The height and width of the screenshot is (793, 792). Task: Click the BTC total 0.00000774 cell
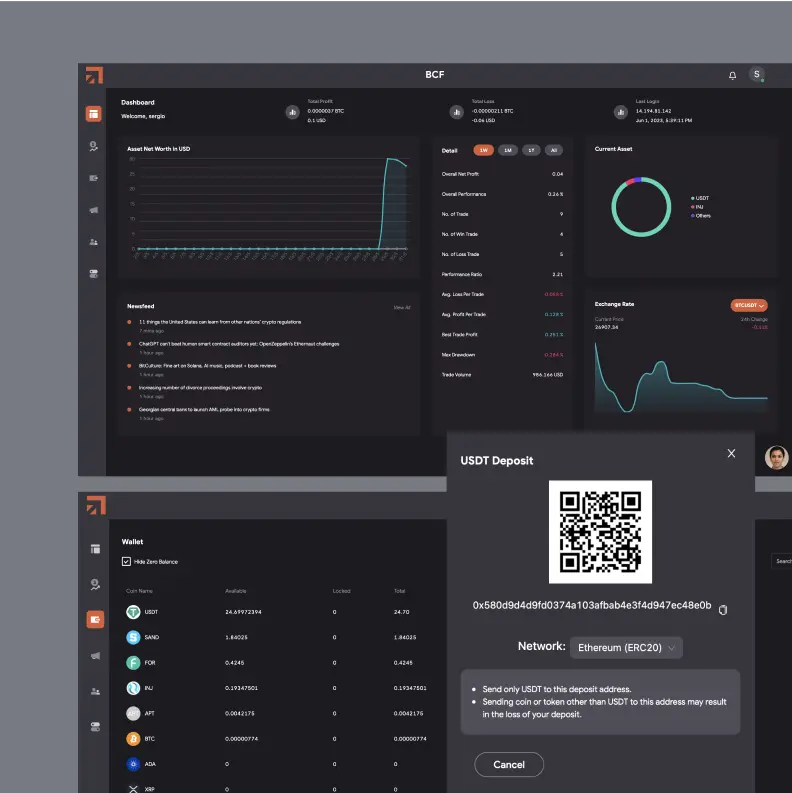click(410, 739)
